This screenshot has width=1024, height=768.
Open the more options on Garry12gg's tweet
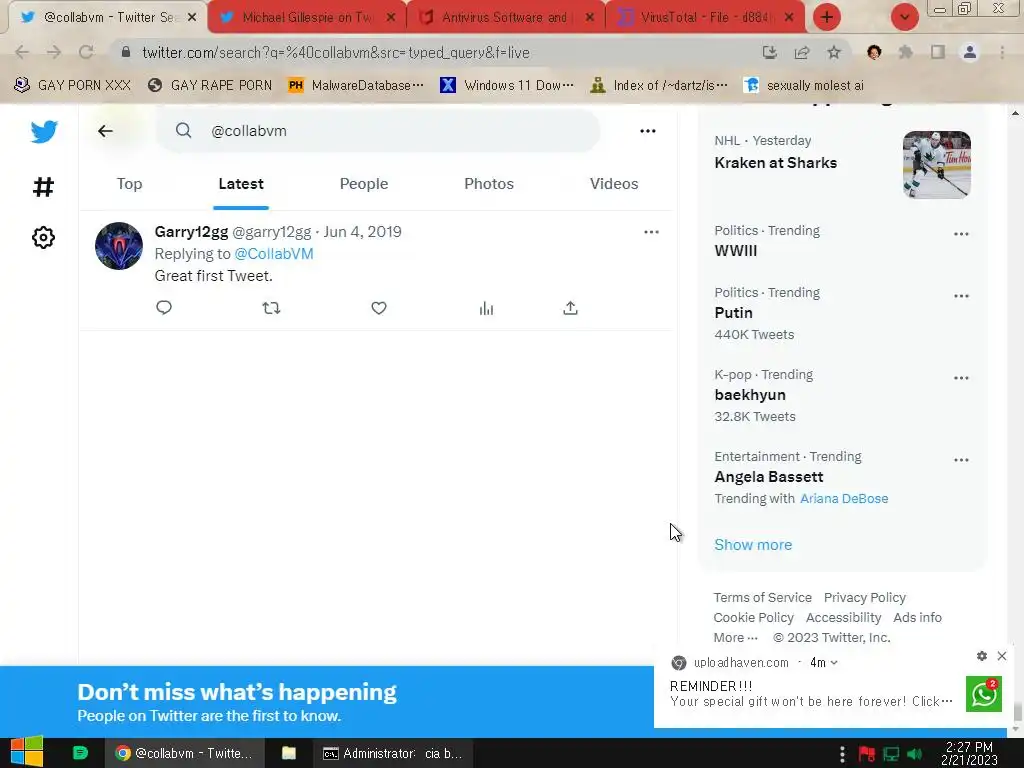(651, 232)
